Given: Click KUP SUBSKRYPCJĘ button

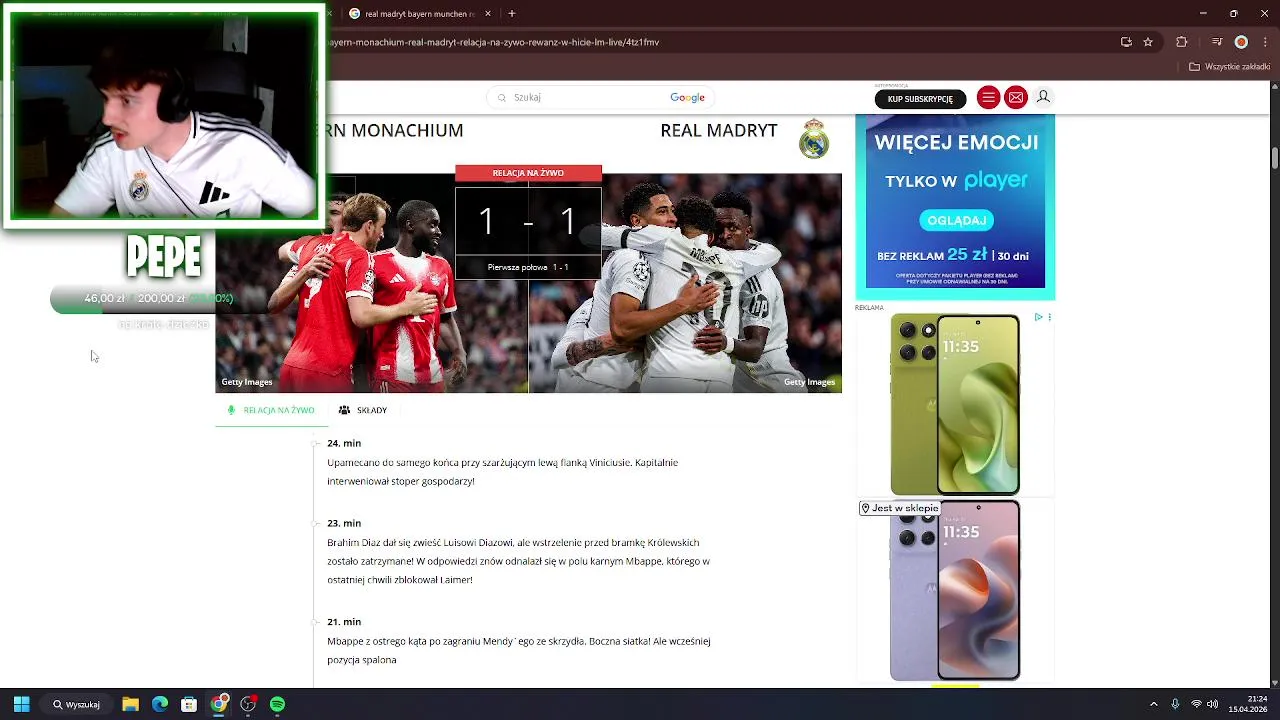Looking at the screenshot, I should pos(920,98).
